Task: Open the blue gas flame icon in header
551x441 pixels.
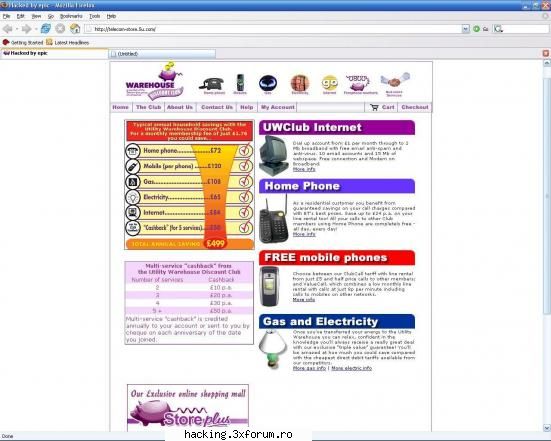Action: coord(268,83)
